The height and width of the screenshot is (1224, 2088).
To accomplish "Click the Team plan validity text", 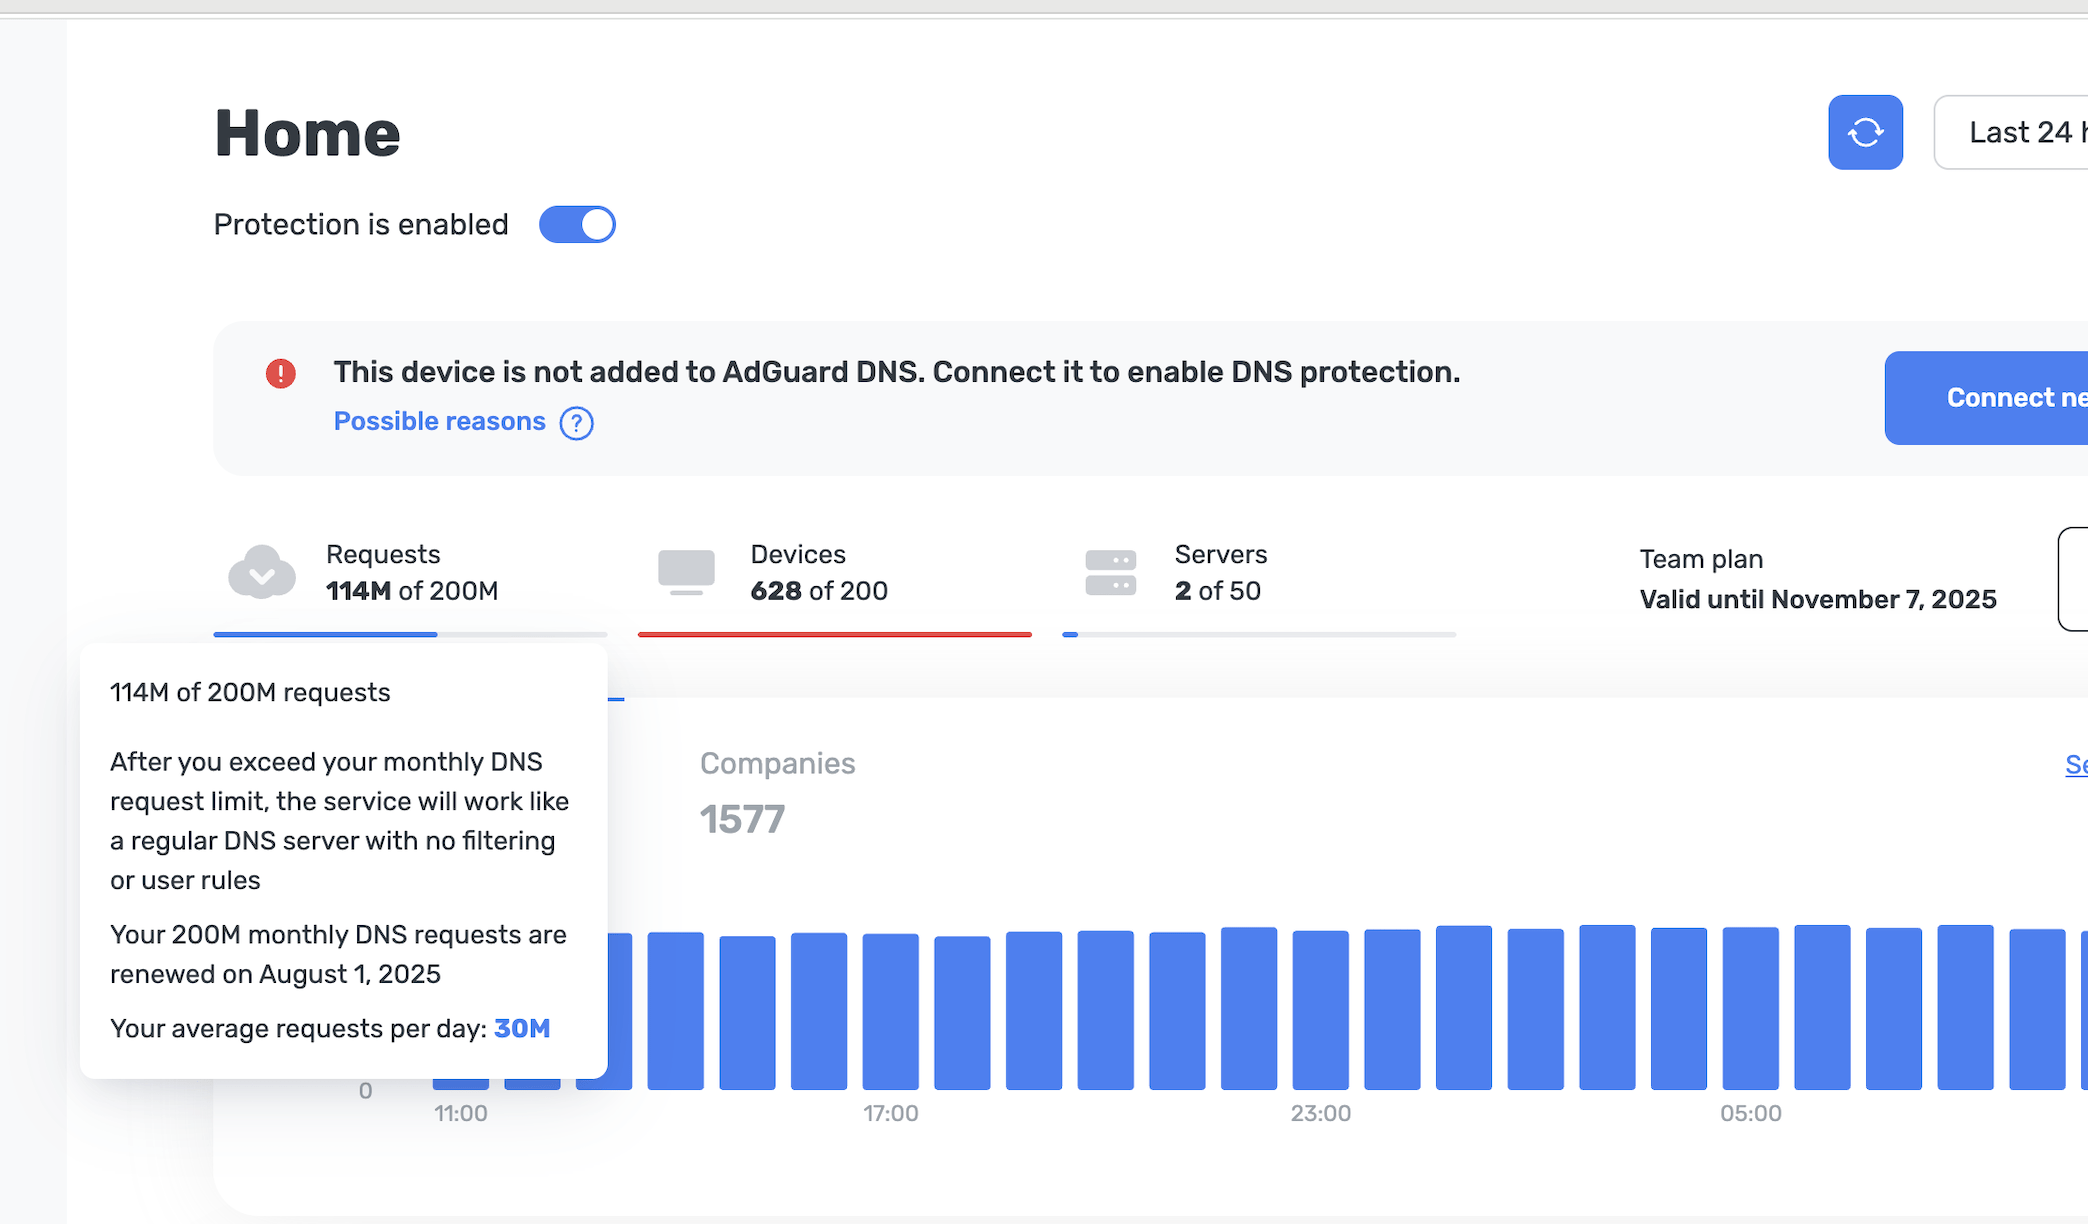I will point(1817,599).
